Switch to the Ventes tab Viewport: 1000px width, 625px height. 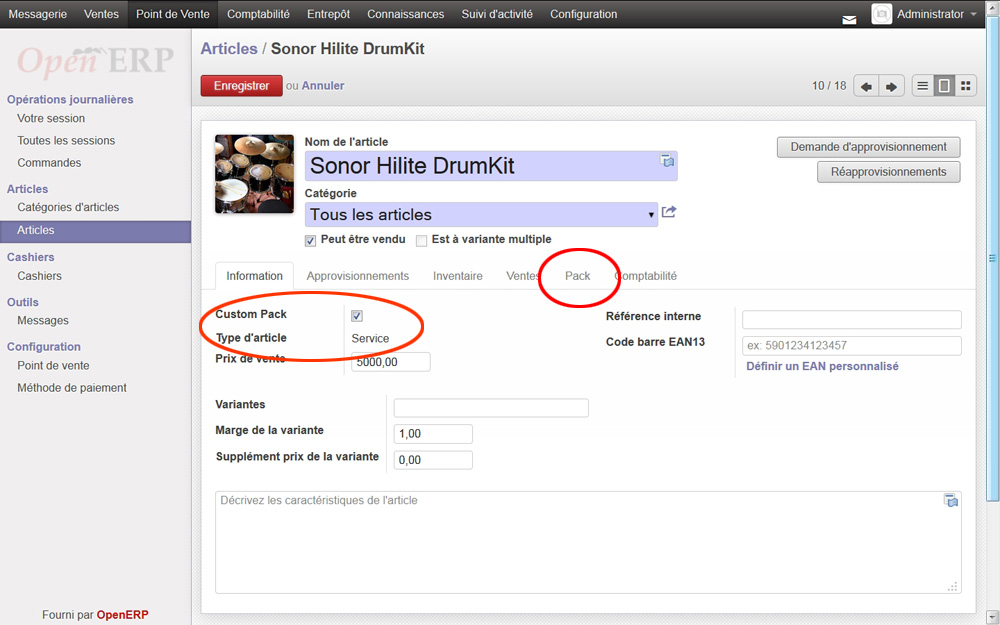pos(523,276)
